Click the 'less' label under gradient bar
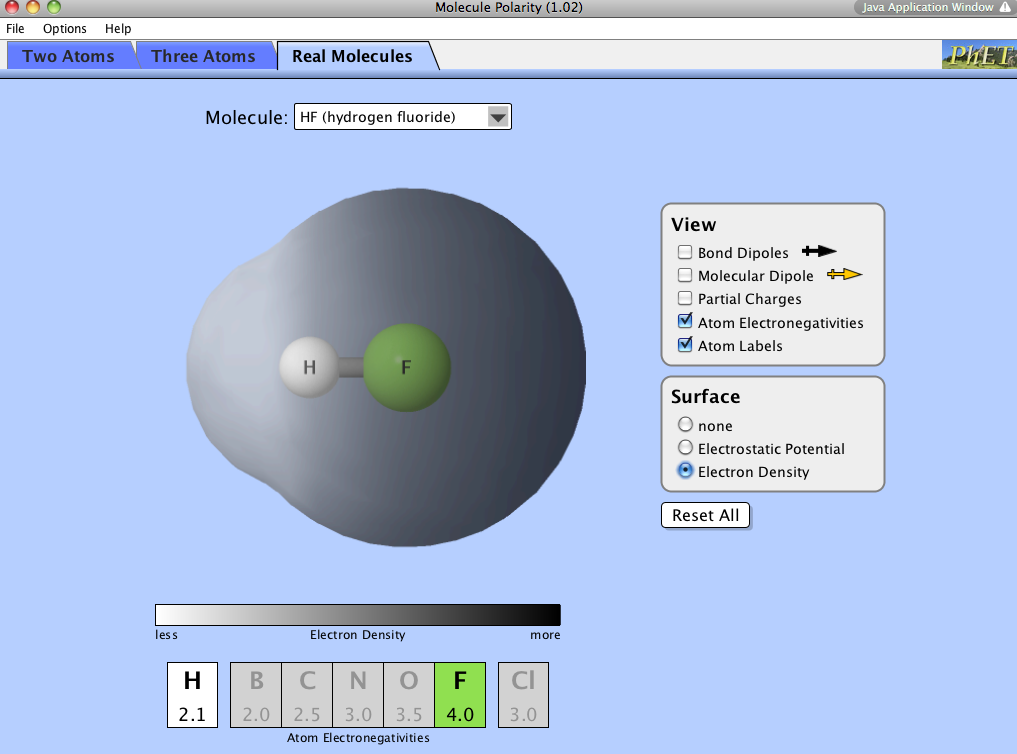Screen dimensions: 1017x754 coord(166,635)
